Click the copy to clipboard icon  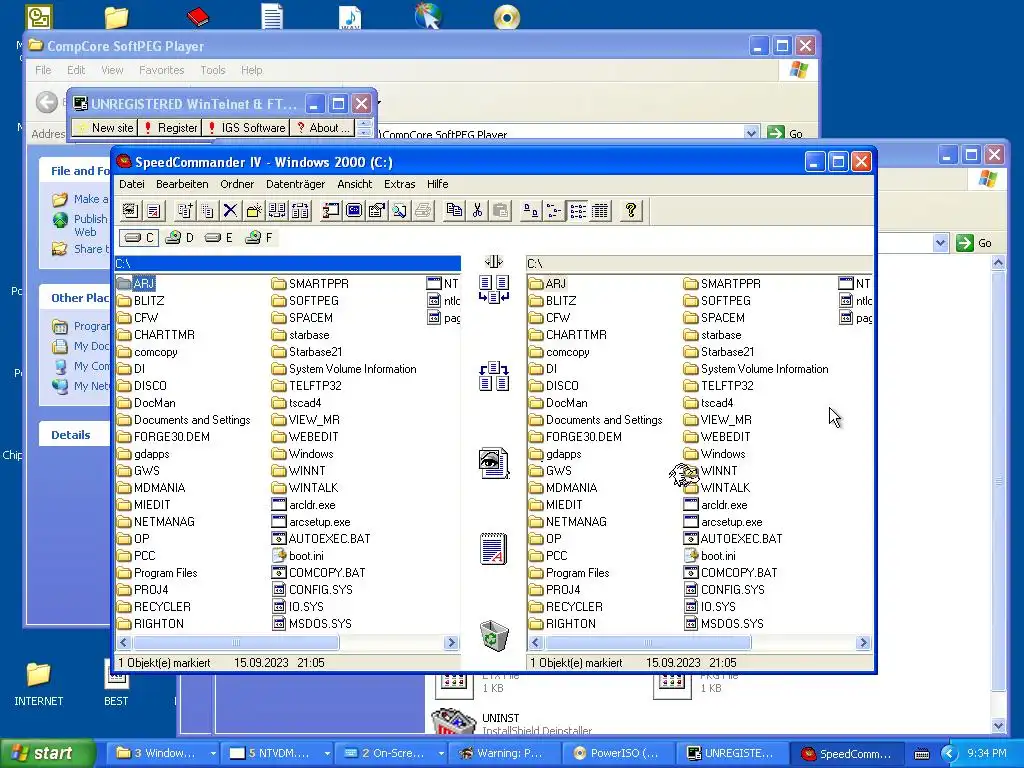(x=454, y=211)
